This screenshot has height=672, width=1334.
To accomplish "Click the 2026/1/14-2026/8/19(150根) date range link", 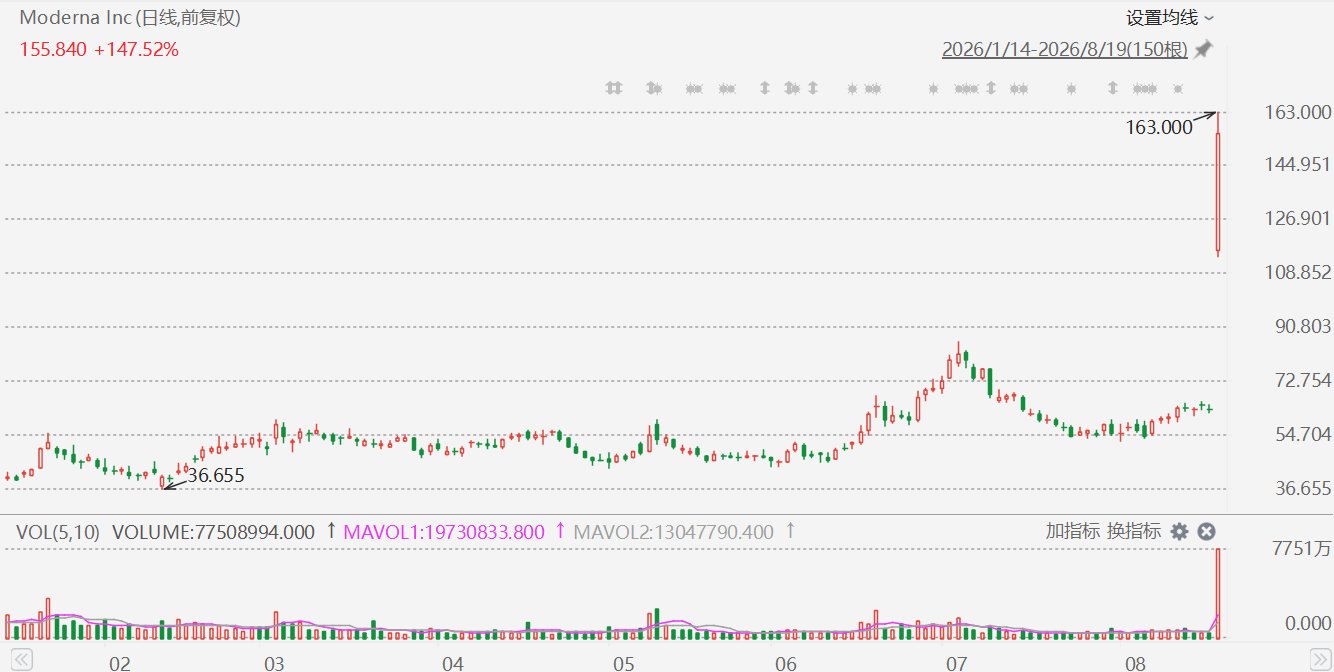I will (1065, 50).
